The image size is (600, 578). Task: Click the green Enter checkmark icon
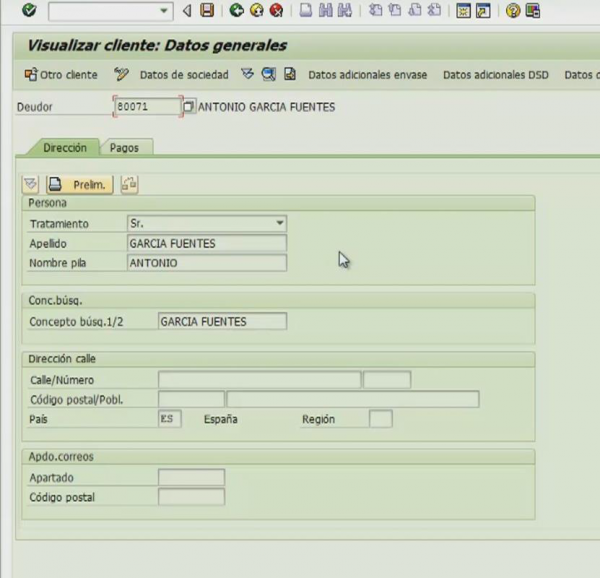coord(29,10)
